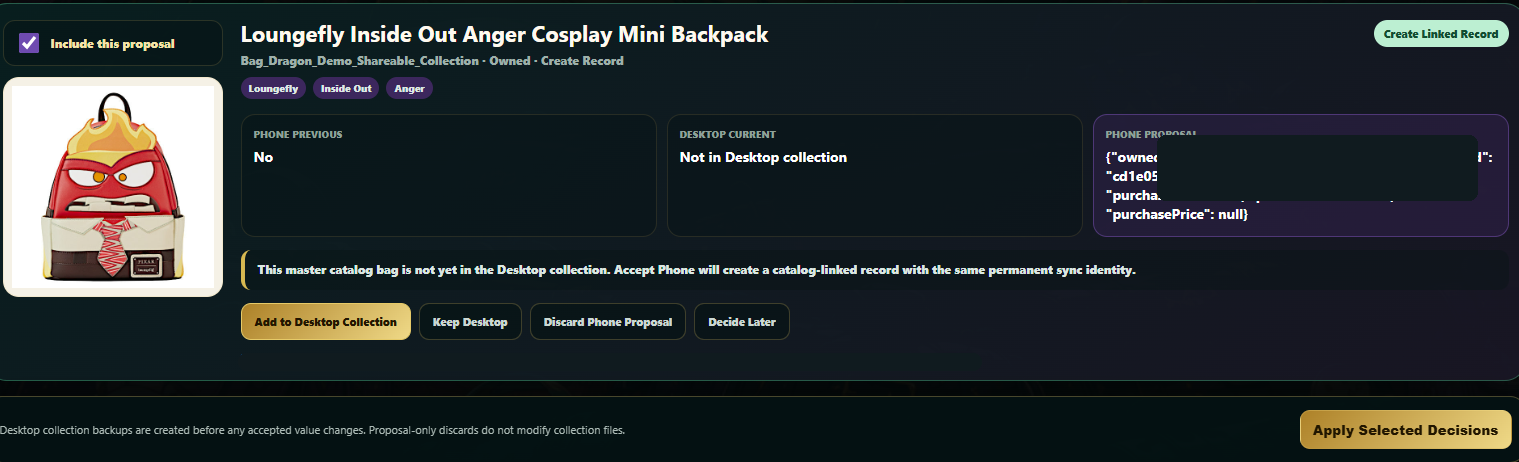Select the Inside Out tag chip
Image resolution: width=1519 pixels, height=462 pixels.
(x=346, y=88)
